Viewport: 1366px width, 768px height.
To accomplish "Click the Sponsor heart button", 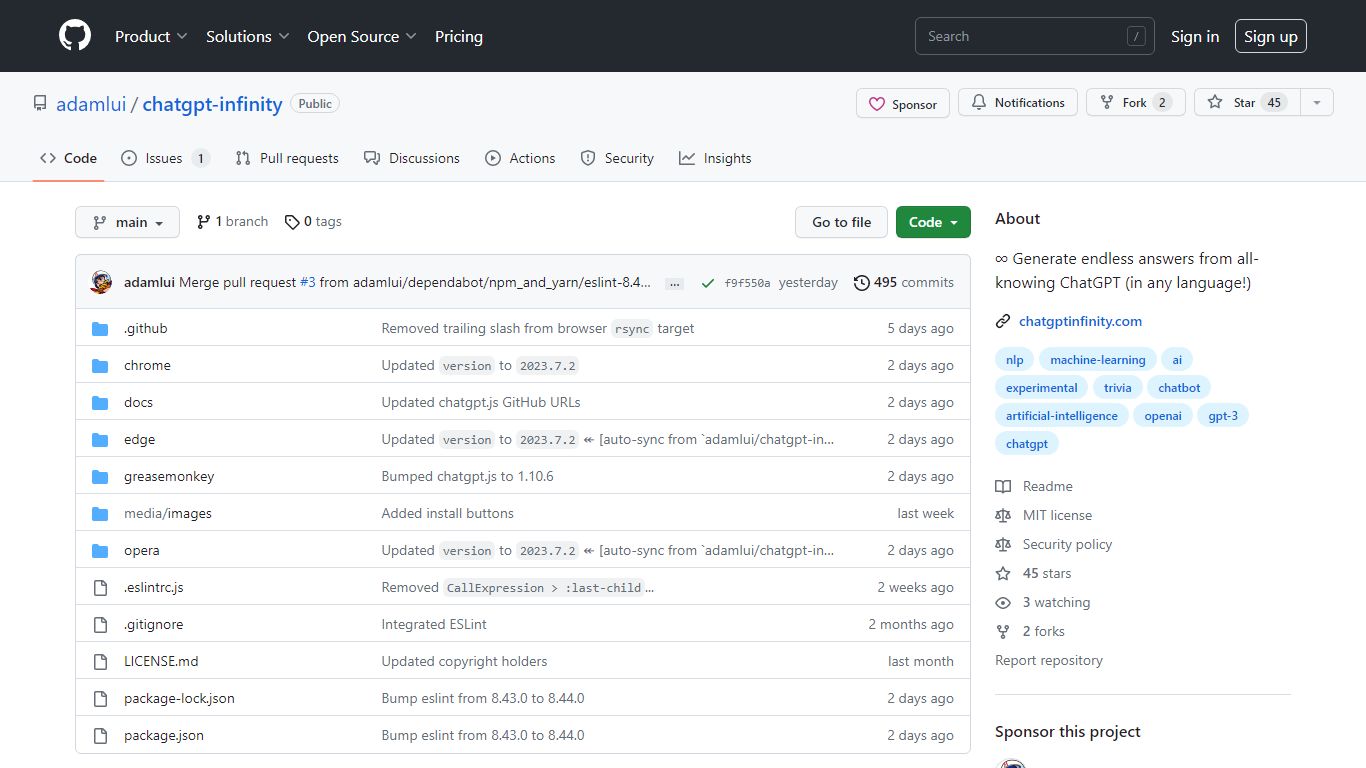I will pyautogui.click(x=902, y=104).
